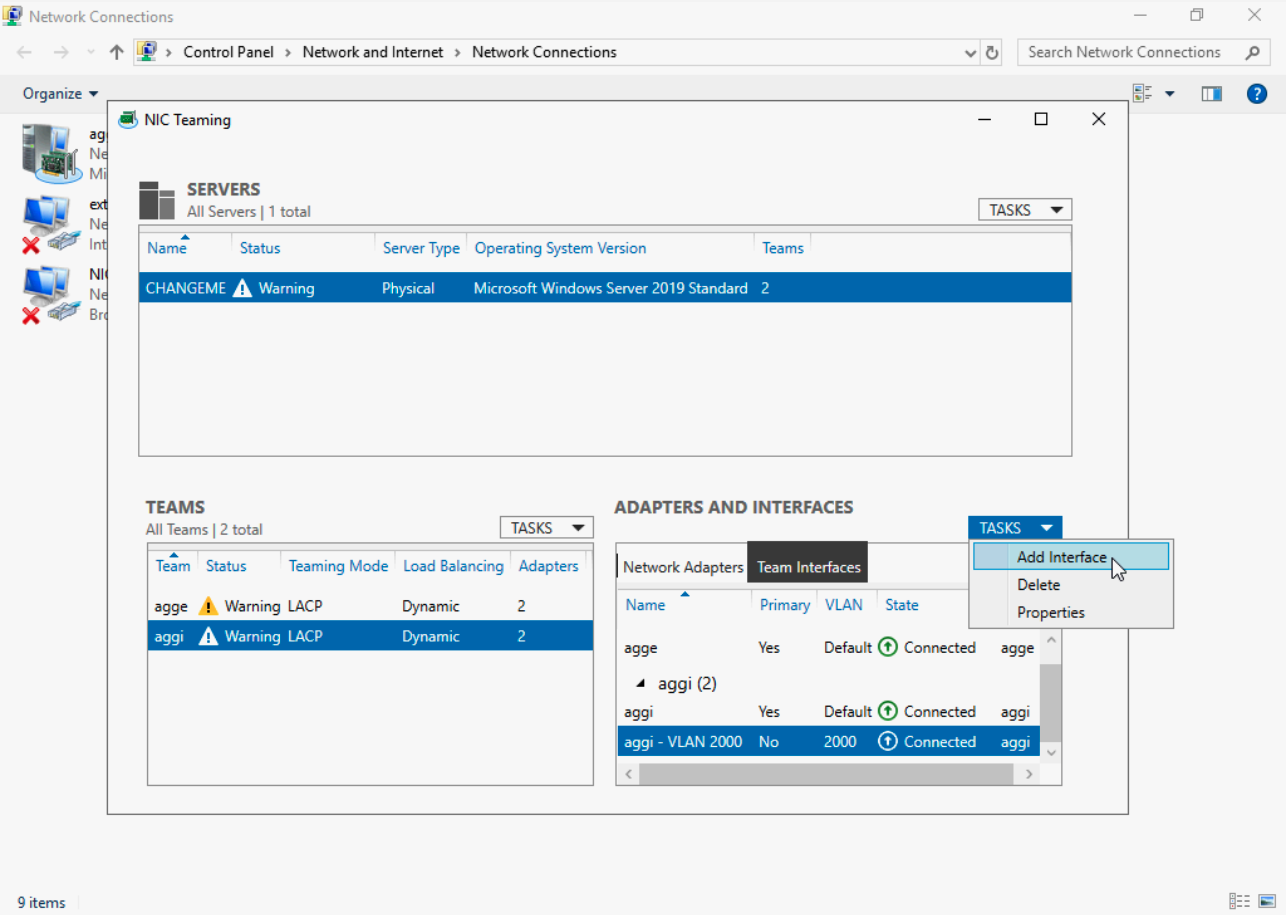Choose Add Interface from the menu
This screenshot has height=915, width=1286.
tap(1071, 557)
